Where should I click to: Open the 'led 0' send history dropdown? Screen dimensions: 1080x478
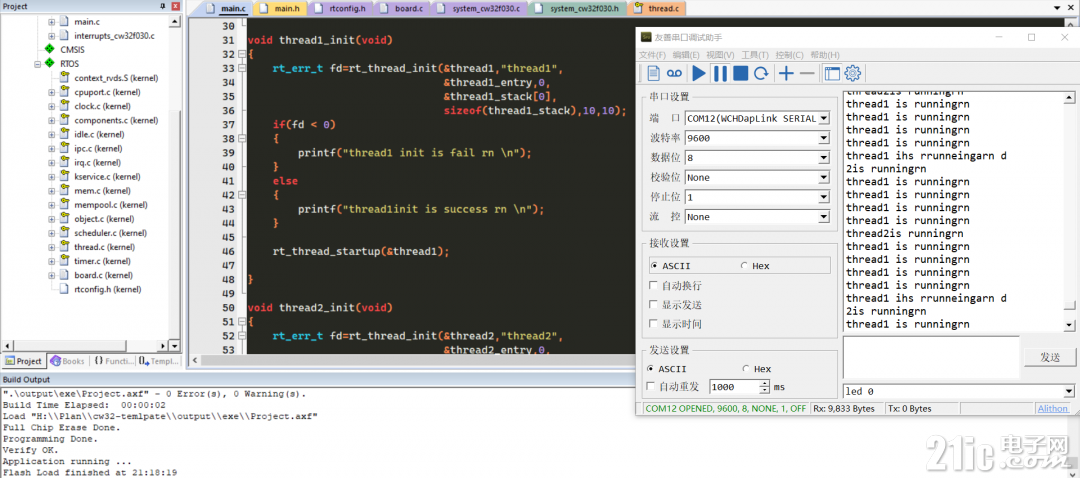(x=1069, y=392)
